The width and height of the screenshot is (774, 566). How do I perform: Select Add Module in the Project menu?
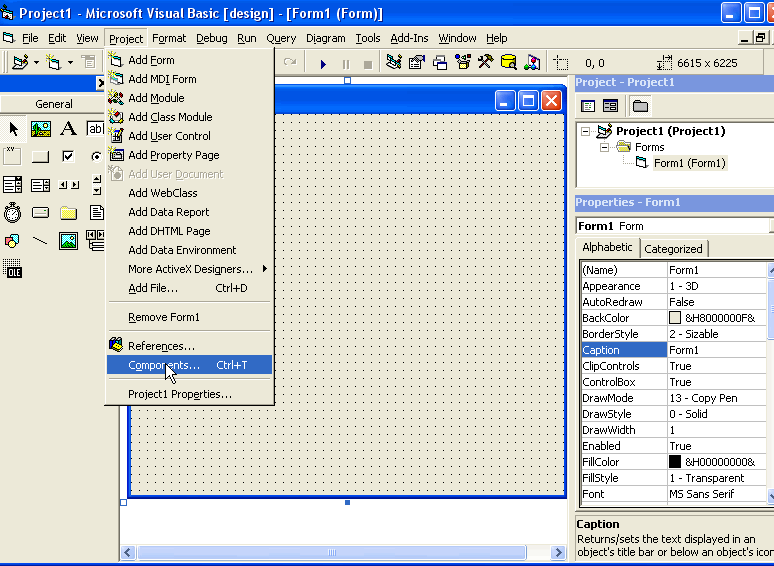(190, 98)
